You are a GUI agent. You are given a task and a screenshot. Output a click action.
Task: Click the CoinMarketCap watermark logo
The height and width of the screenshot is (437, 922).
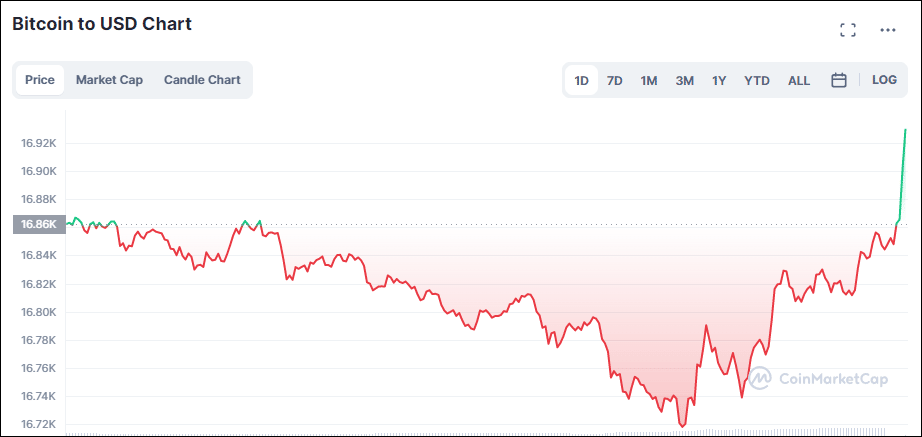point(813,378)
